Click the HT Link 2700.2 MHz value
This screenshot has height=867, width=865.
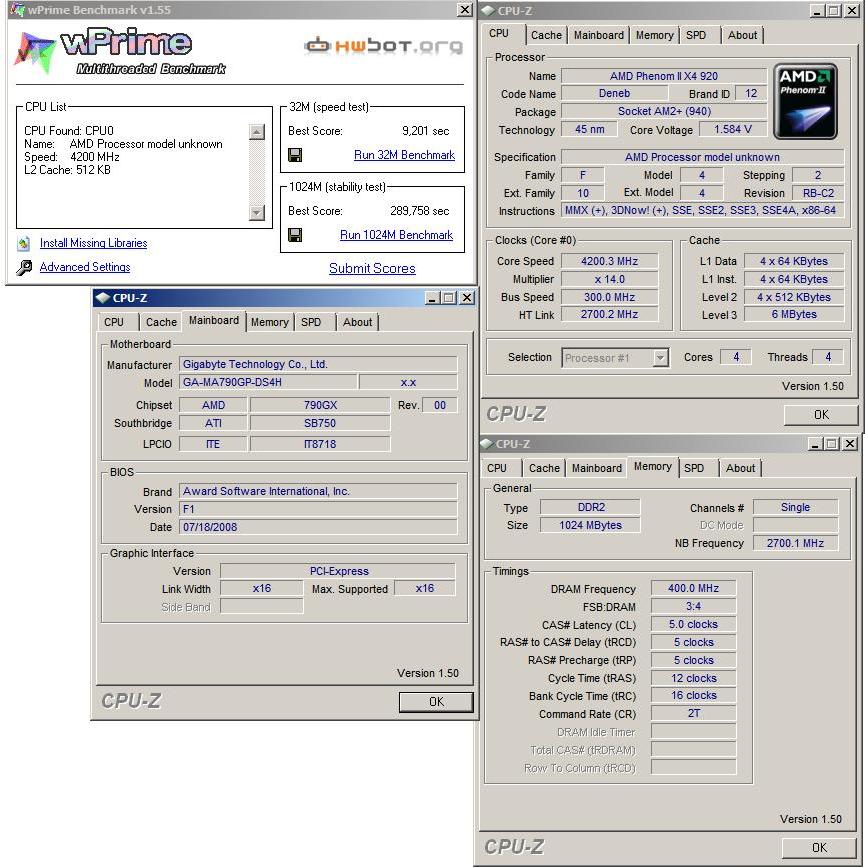click(x=609, y=314)
